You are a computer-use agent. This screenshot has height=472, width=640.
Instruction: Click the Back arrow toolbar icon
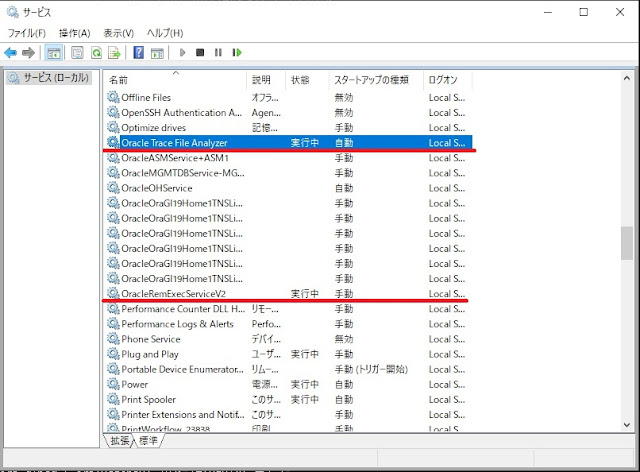click(x=10, y=53)
